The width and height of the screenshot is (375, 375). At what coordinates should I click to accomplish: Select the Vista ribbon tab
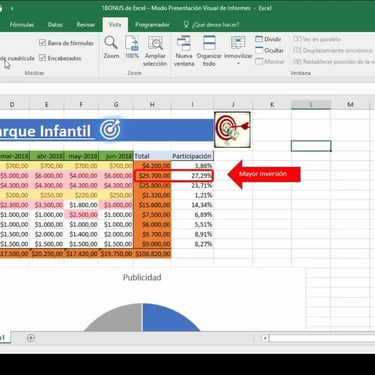tap(115, 25)
